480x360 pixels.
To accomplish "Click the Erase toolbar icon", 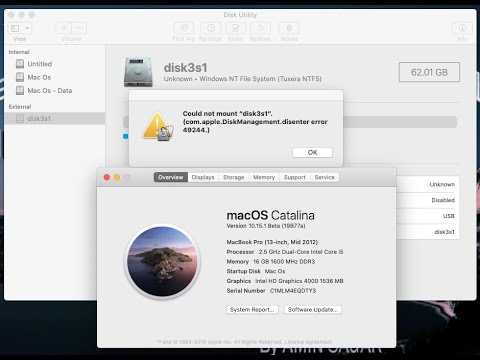I will coord(236,28).
